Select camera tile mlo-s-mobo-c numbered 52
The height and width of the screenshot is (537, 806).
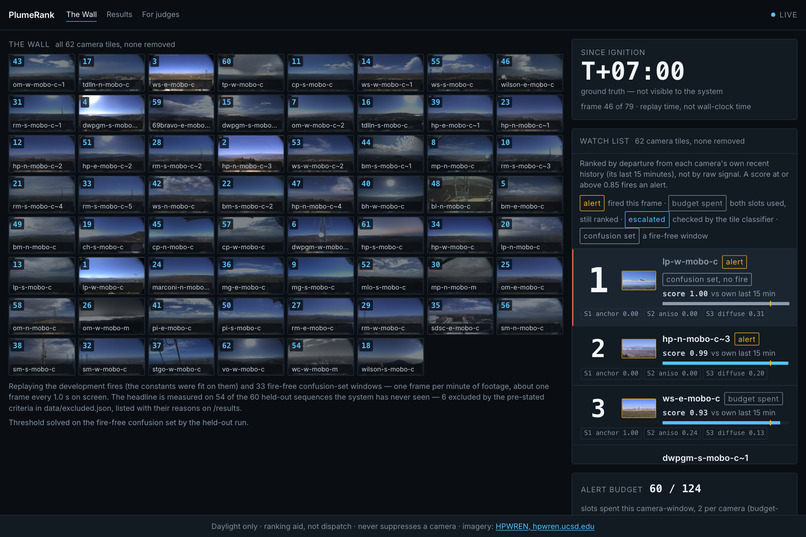coord(391,275)
